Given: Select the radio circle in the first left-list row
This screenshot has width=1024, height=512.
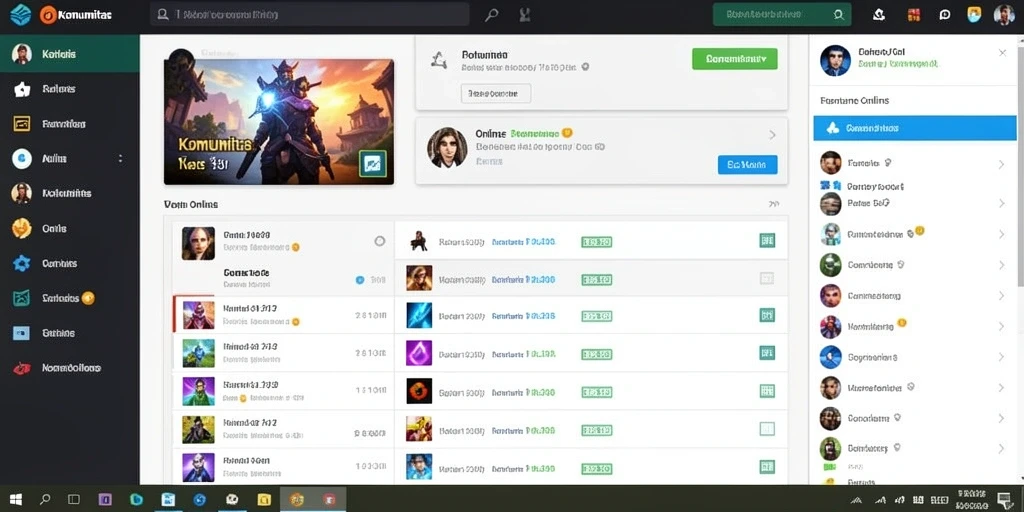Looking at the screenshot, I should (379, 241).
